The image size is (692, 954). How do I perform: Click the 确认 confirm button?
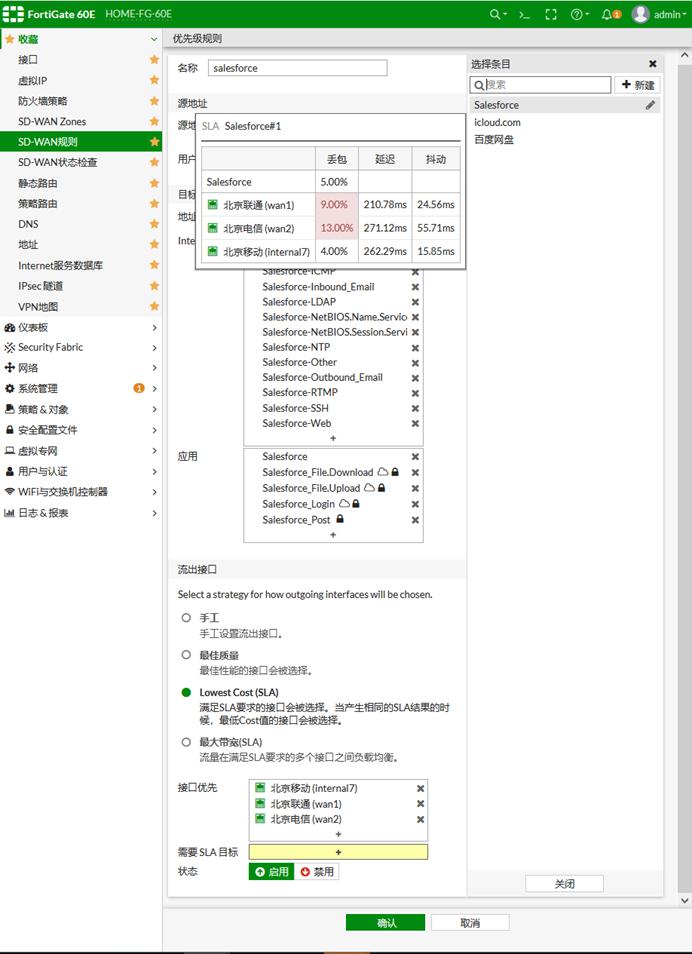(x=385, y=923)
